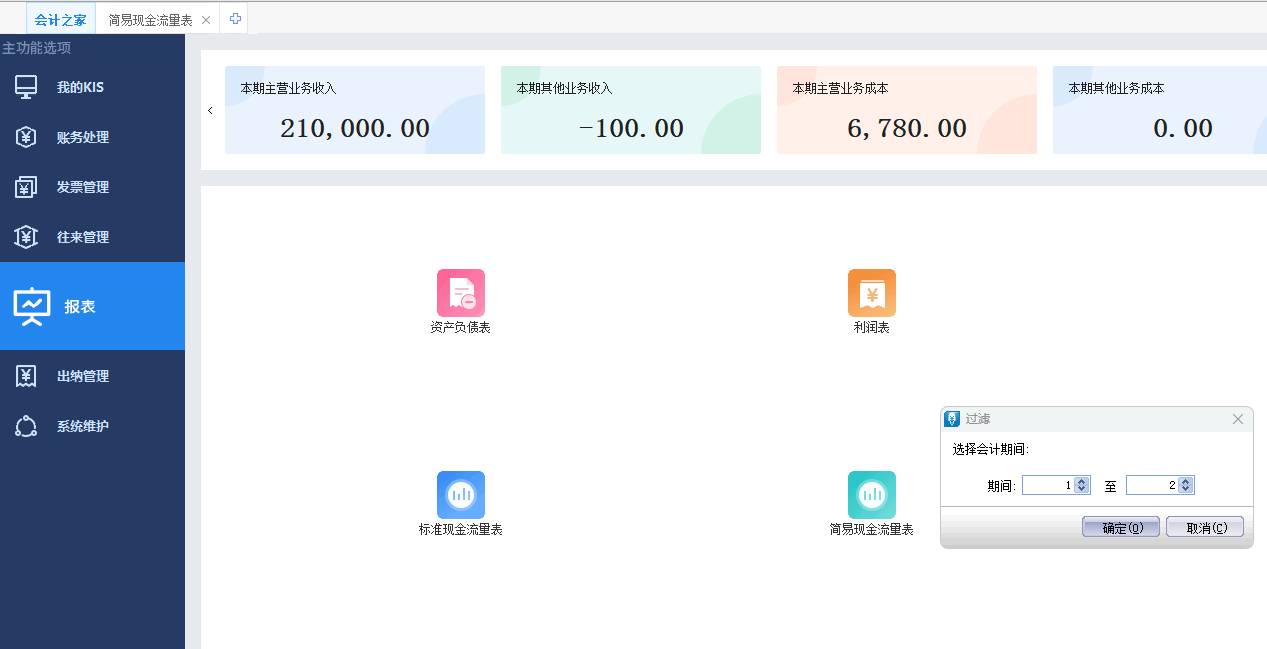Open 发票管理 in the sidebar
Screen dimensions: 1267x649
click(x=82, y=187)
